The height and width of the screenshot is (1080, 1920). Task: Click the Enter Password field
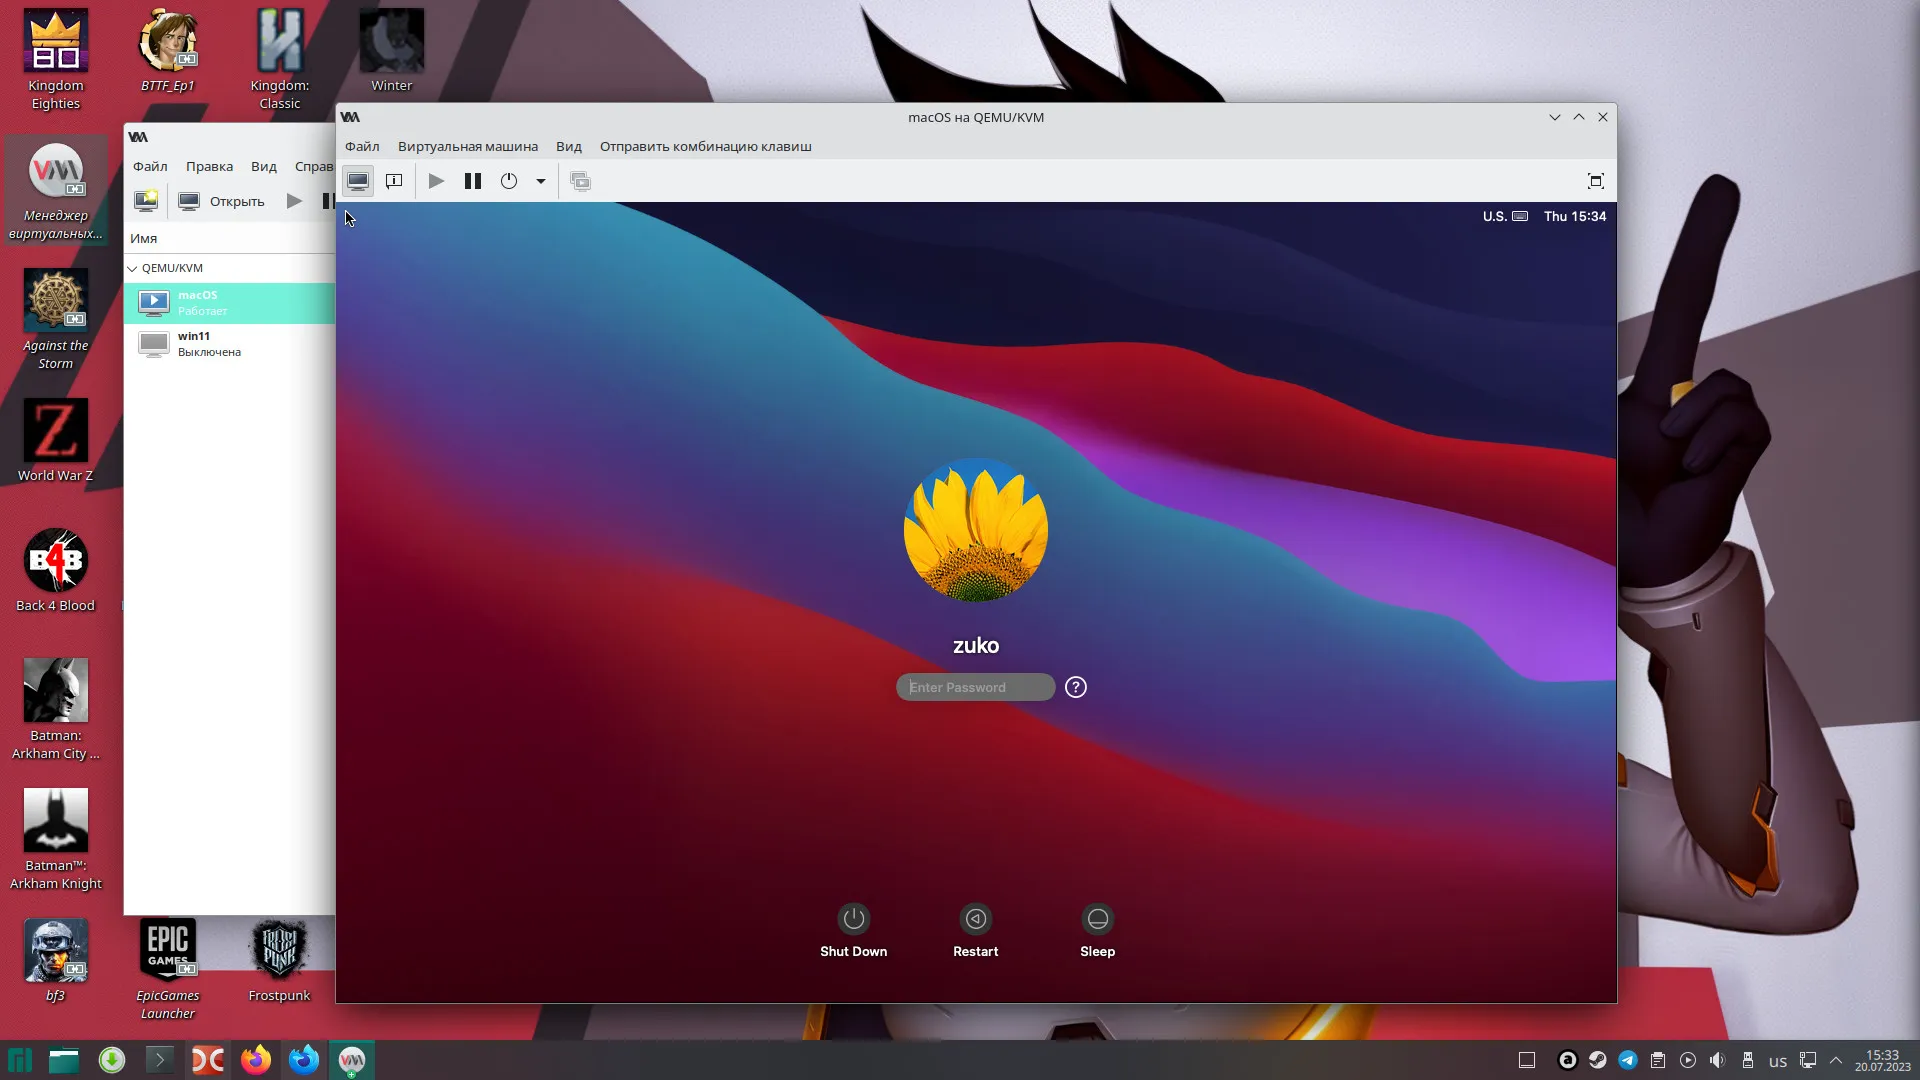[976, 687]
